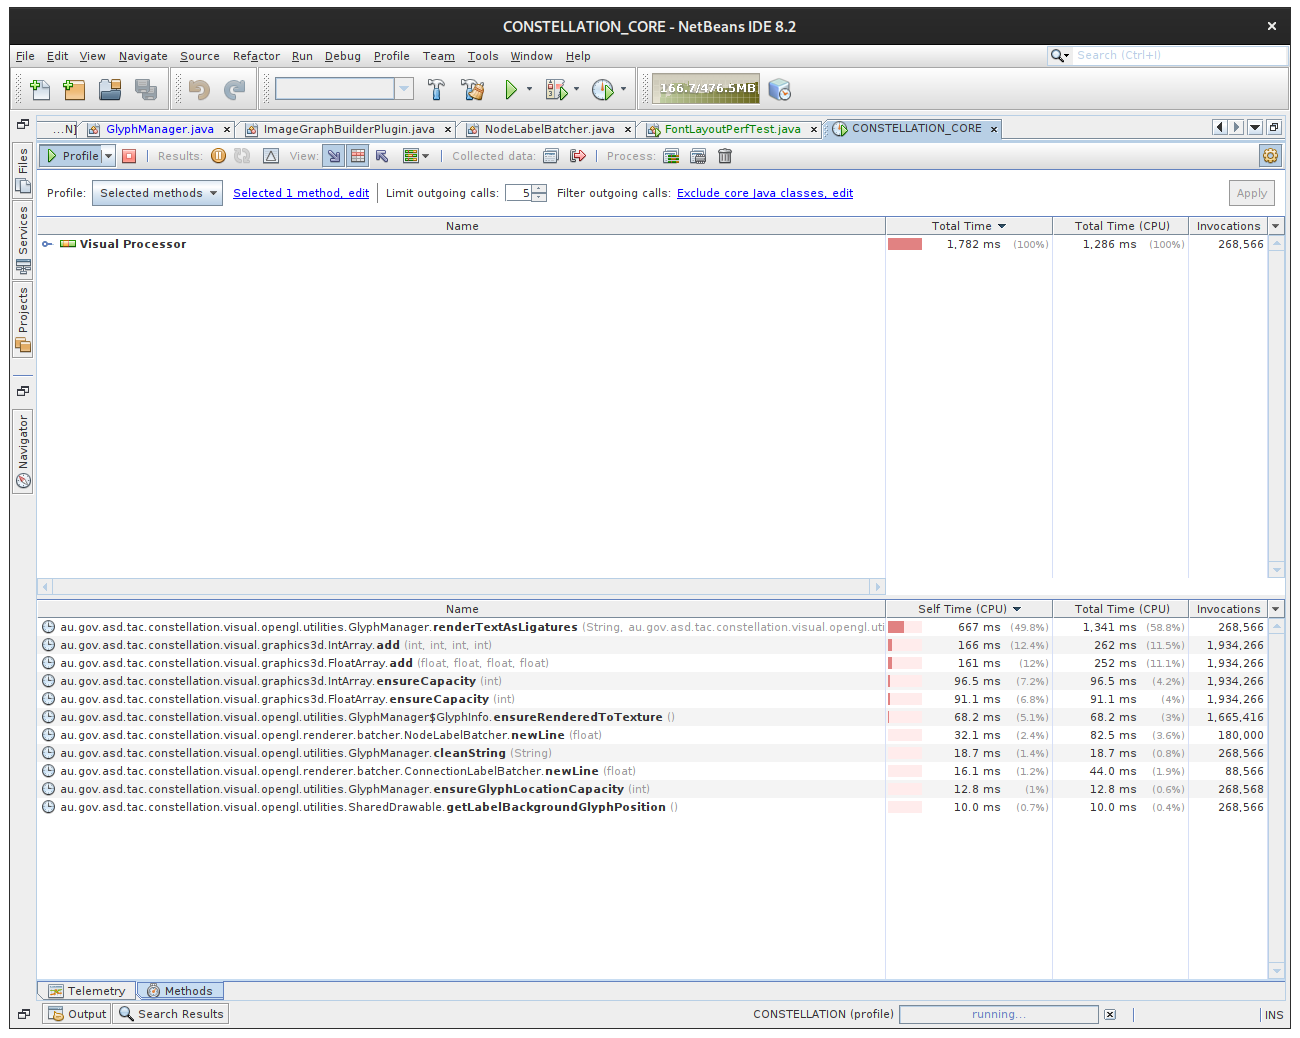Open the Selected methods profile dropdown
1300x1038 pixels.
tap(157, 192)
